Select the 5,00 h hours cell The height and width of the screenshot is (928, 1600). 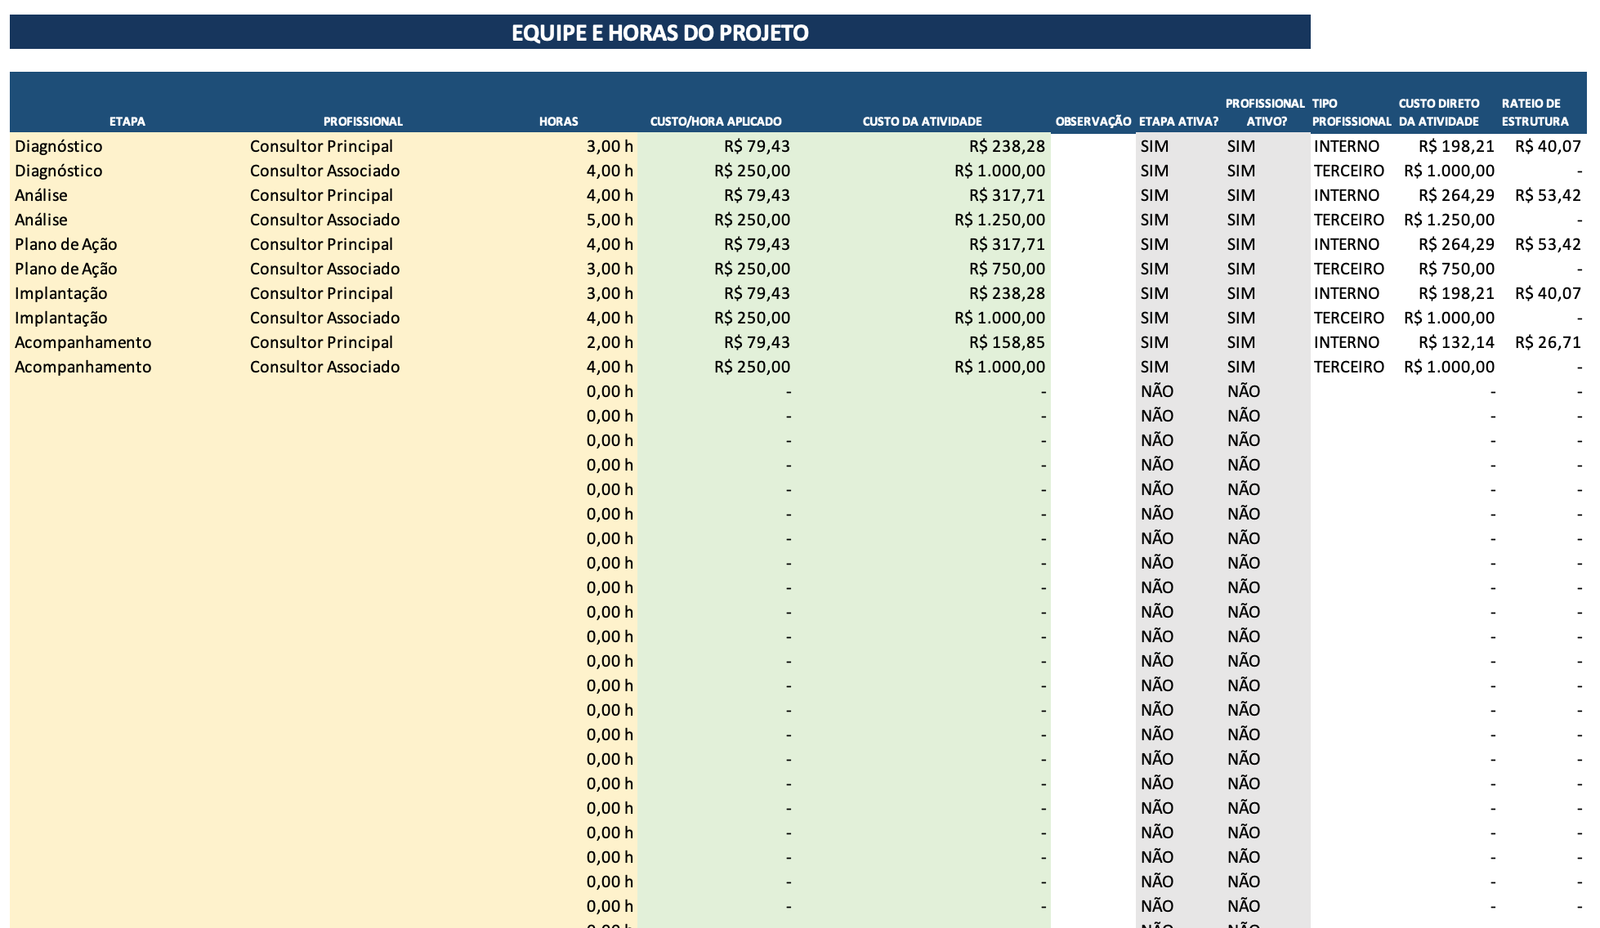tap(610, 220)
